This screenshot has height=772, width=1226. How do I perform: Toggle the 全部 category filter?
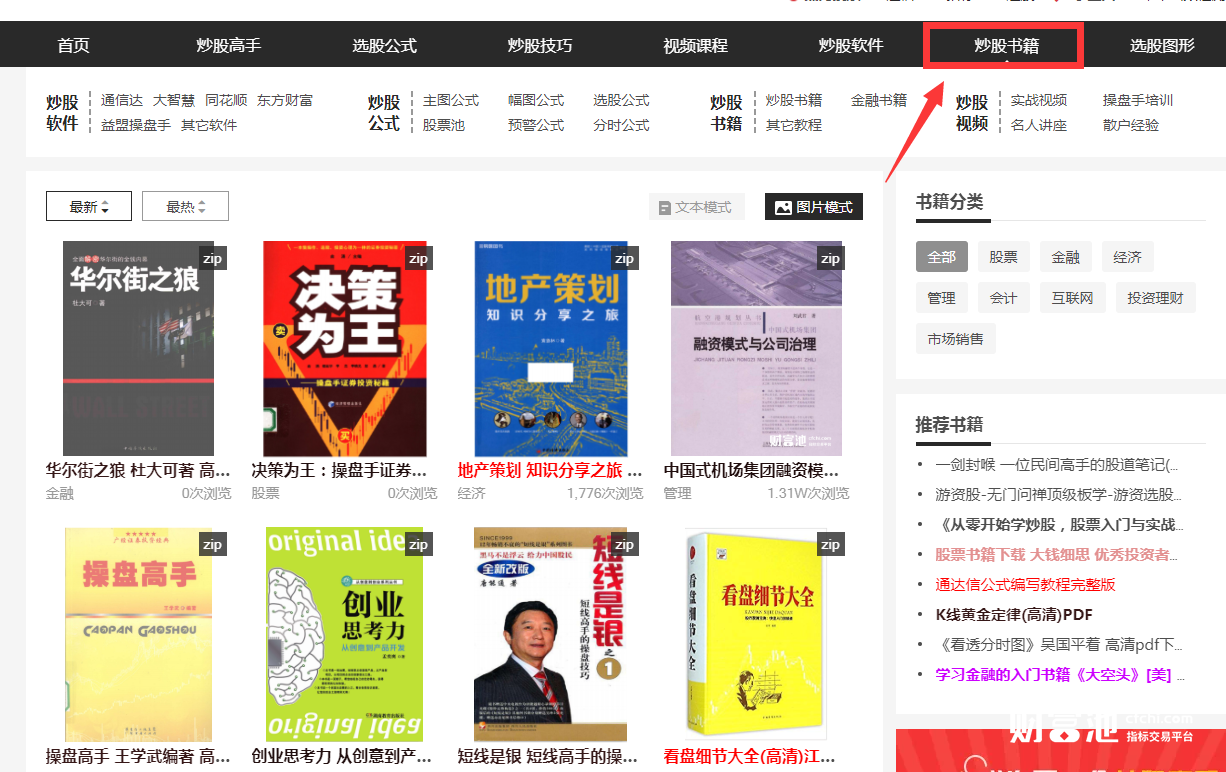coord(941,256)
